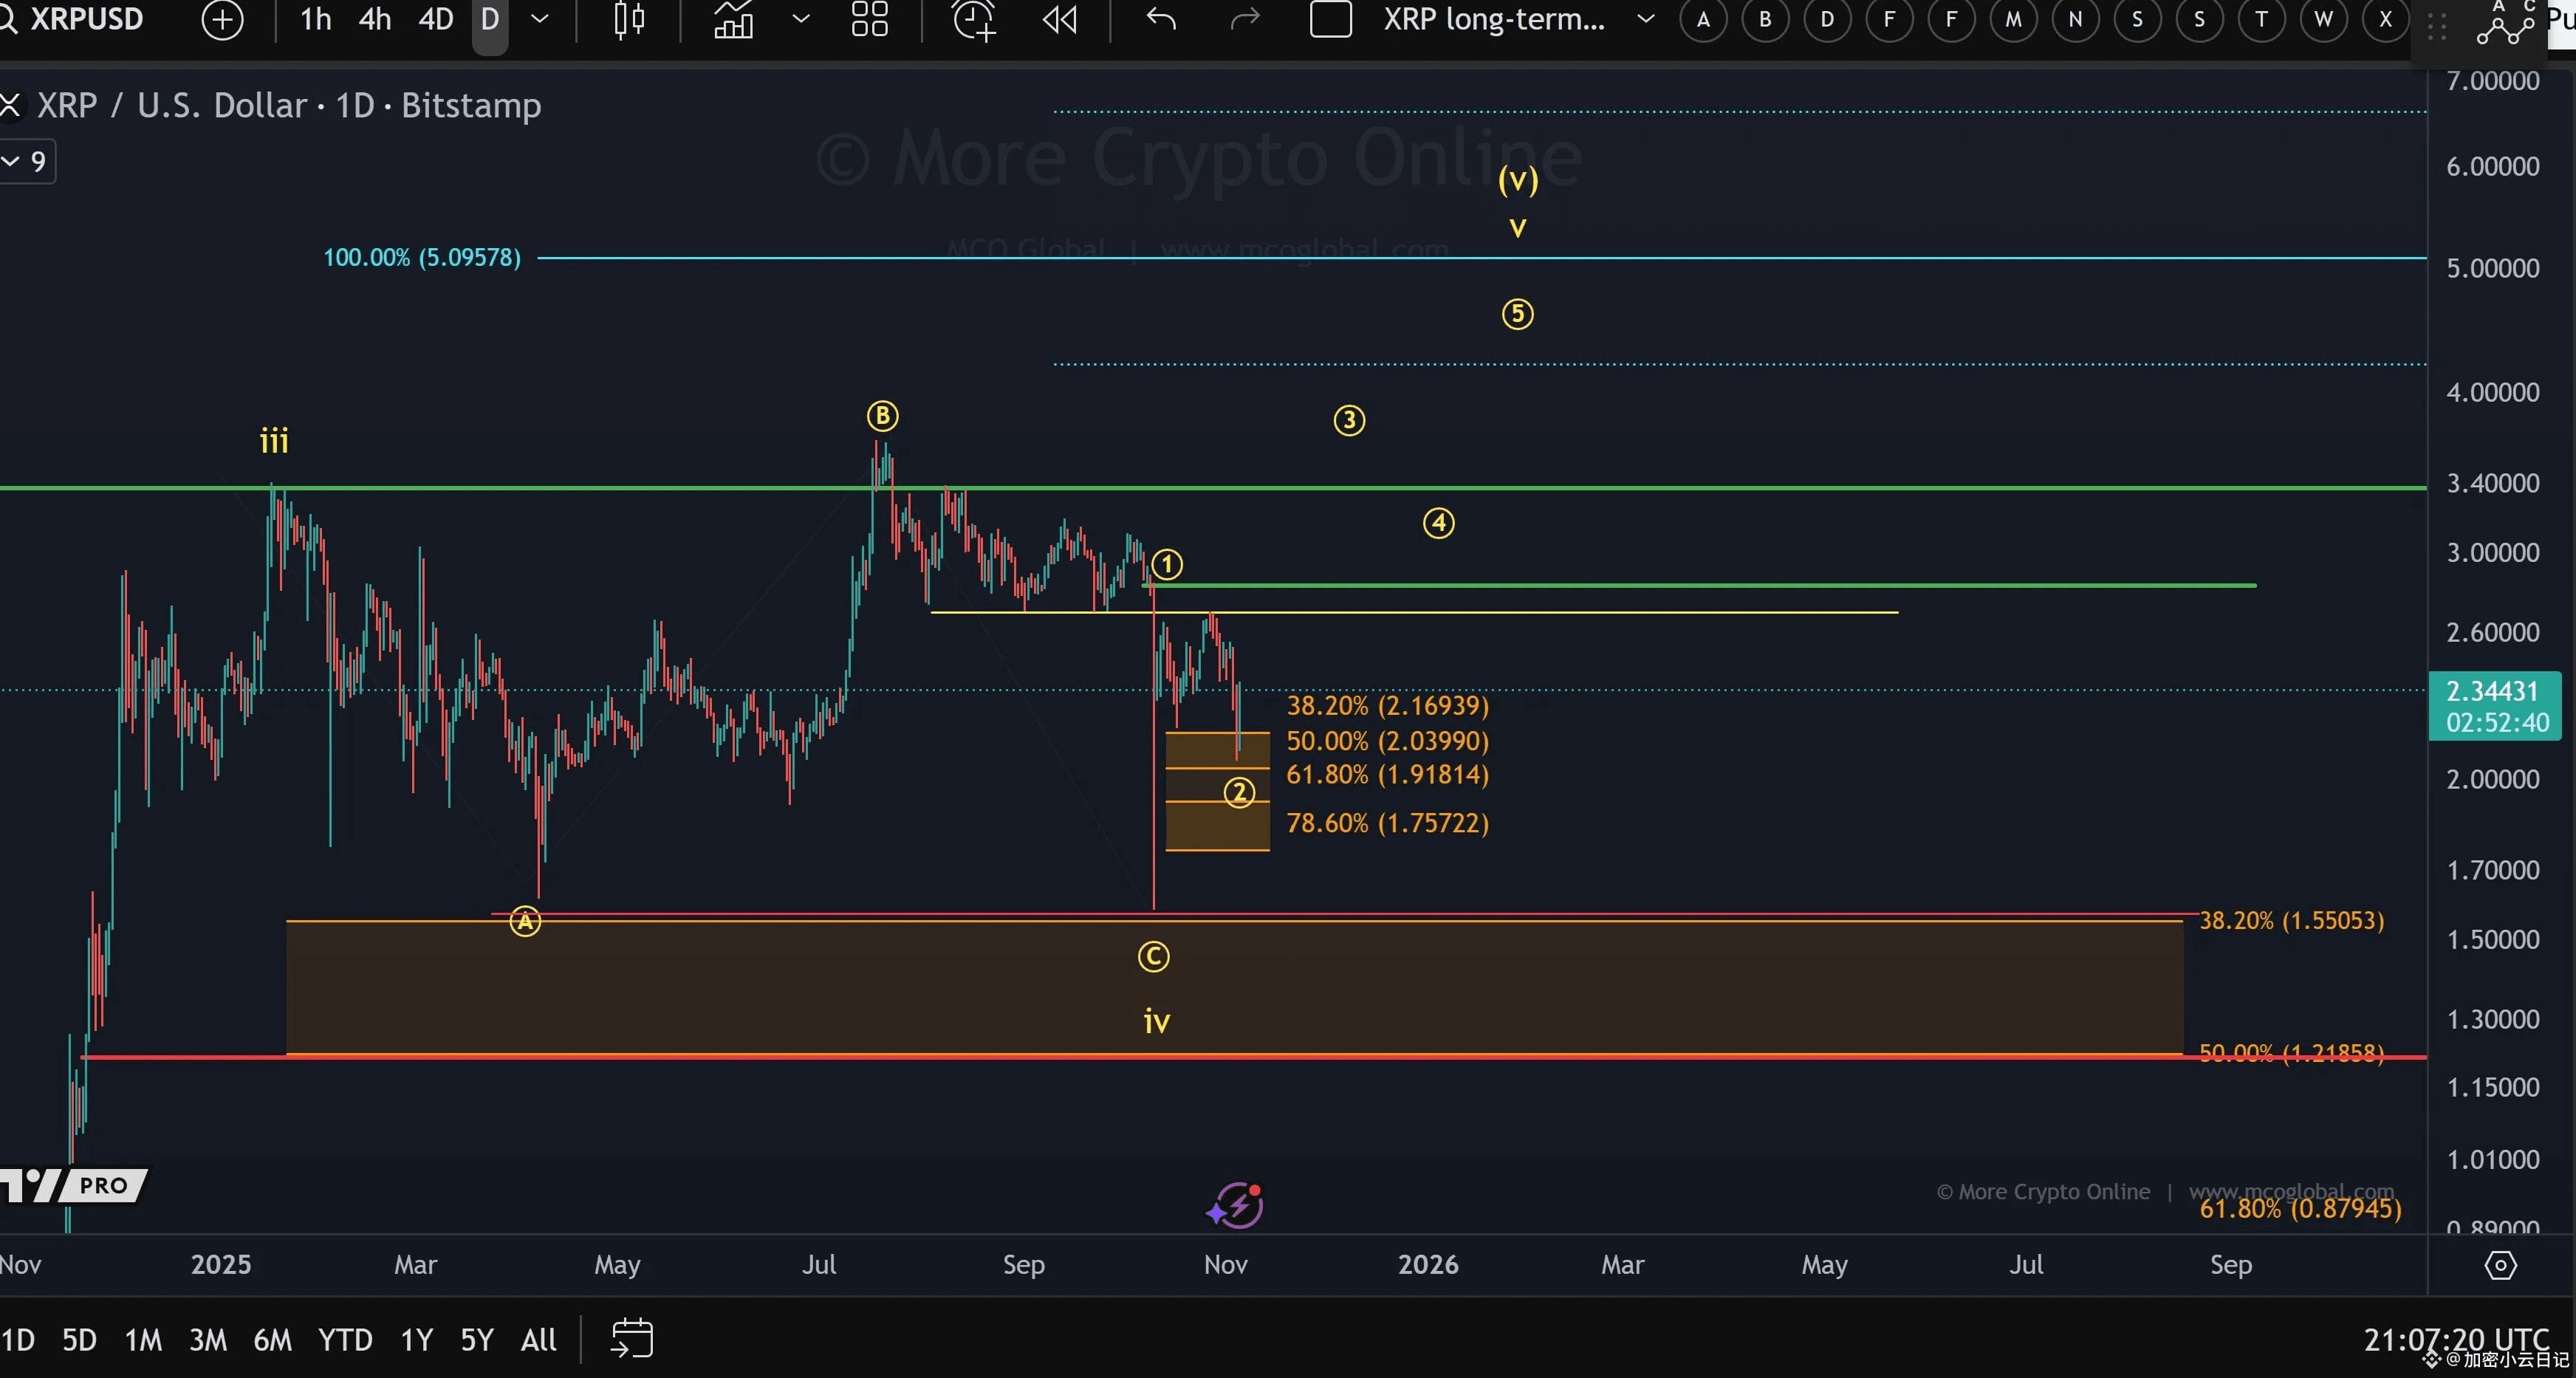Switch to the 4h timeframe
The width and height of the screenshot is (2576, 1378).
pyautogui.click(x=375, y=19)
